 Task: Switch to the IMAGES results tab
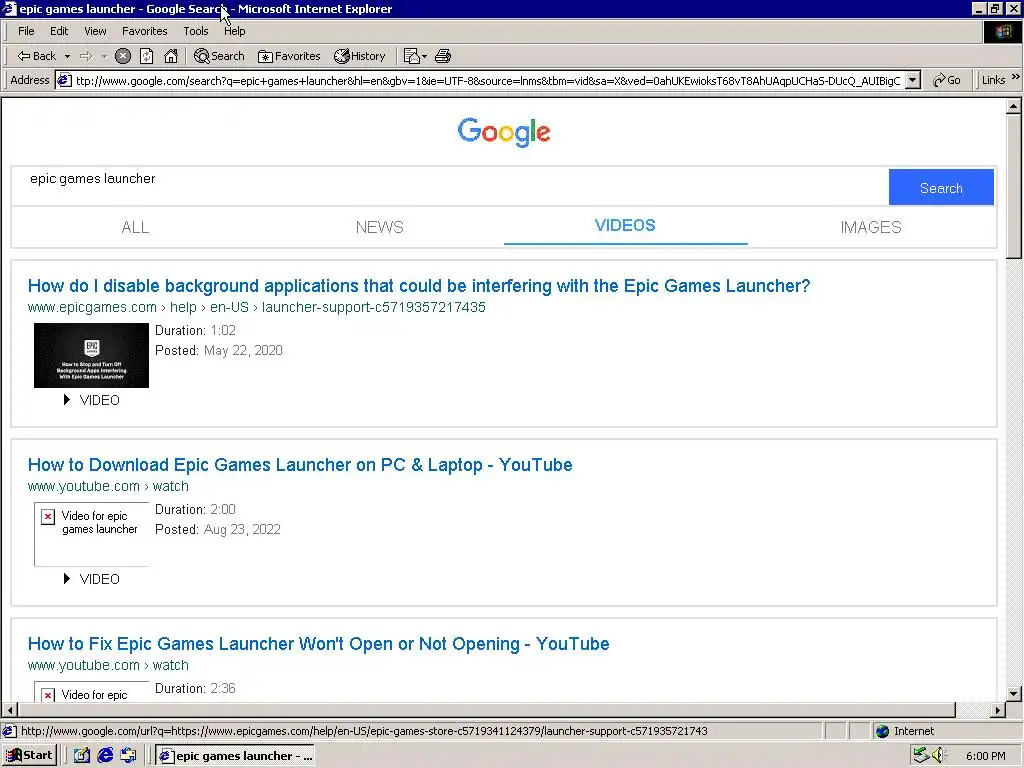pyautogui.click(x=871, y=227)
